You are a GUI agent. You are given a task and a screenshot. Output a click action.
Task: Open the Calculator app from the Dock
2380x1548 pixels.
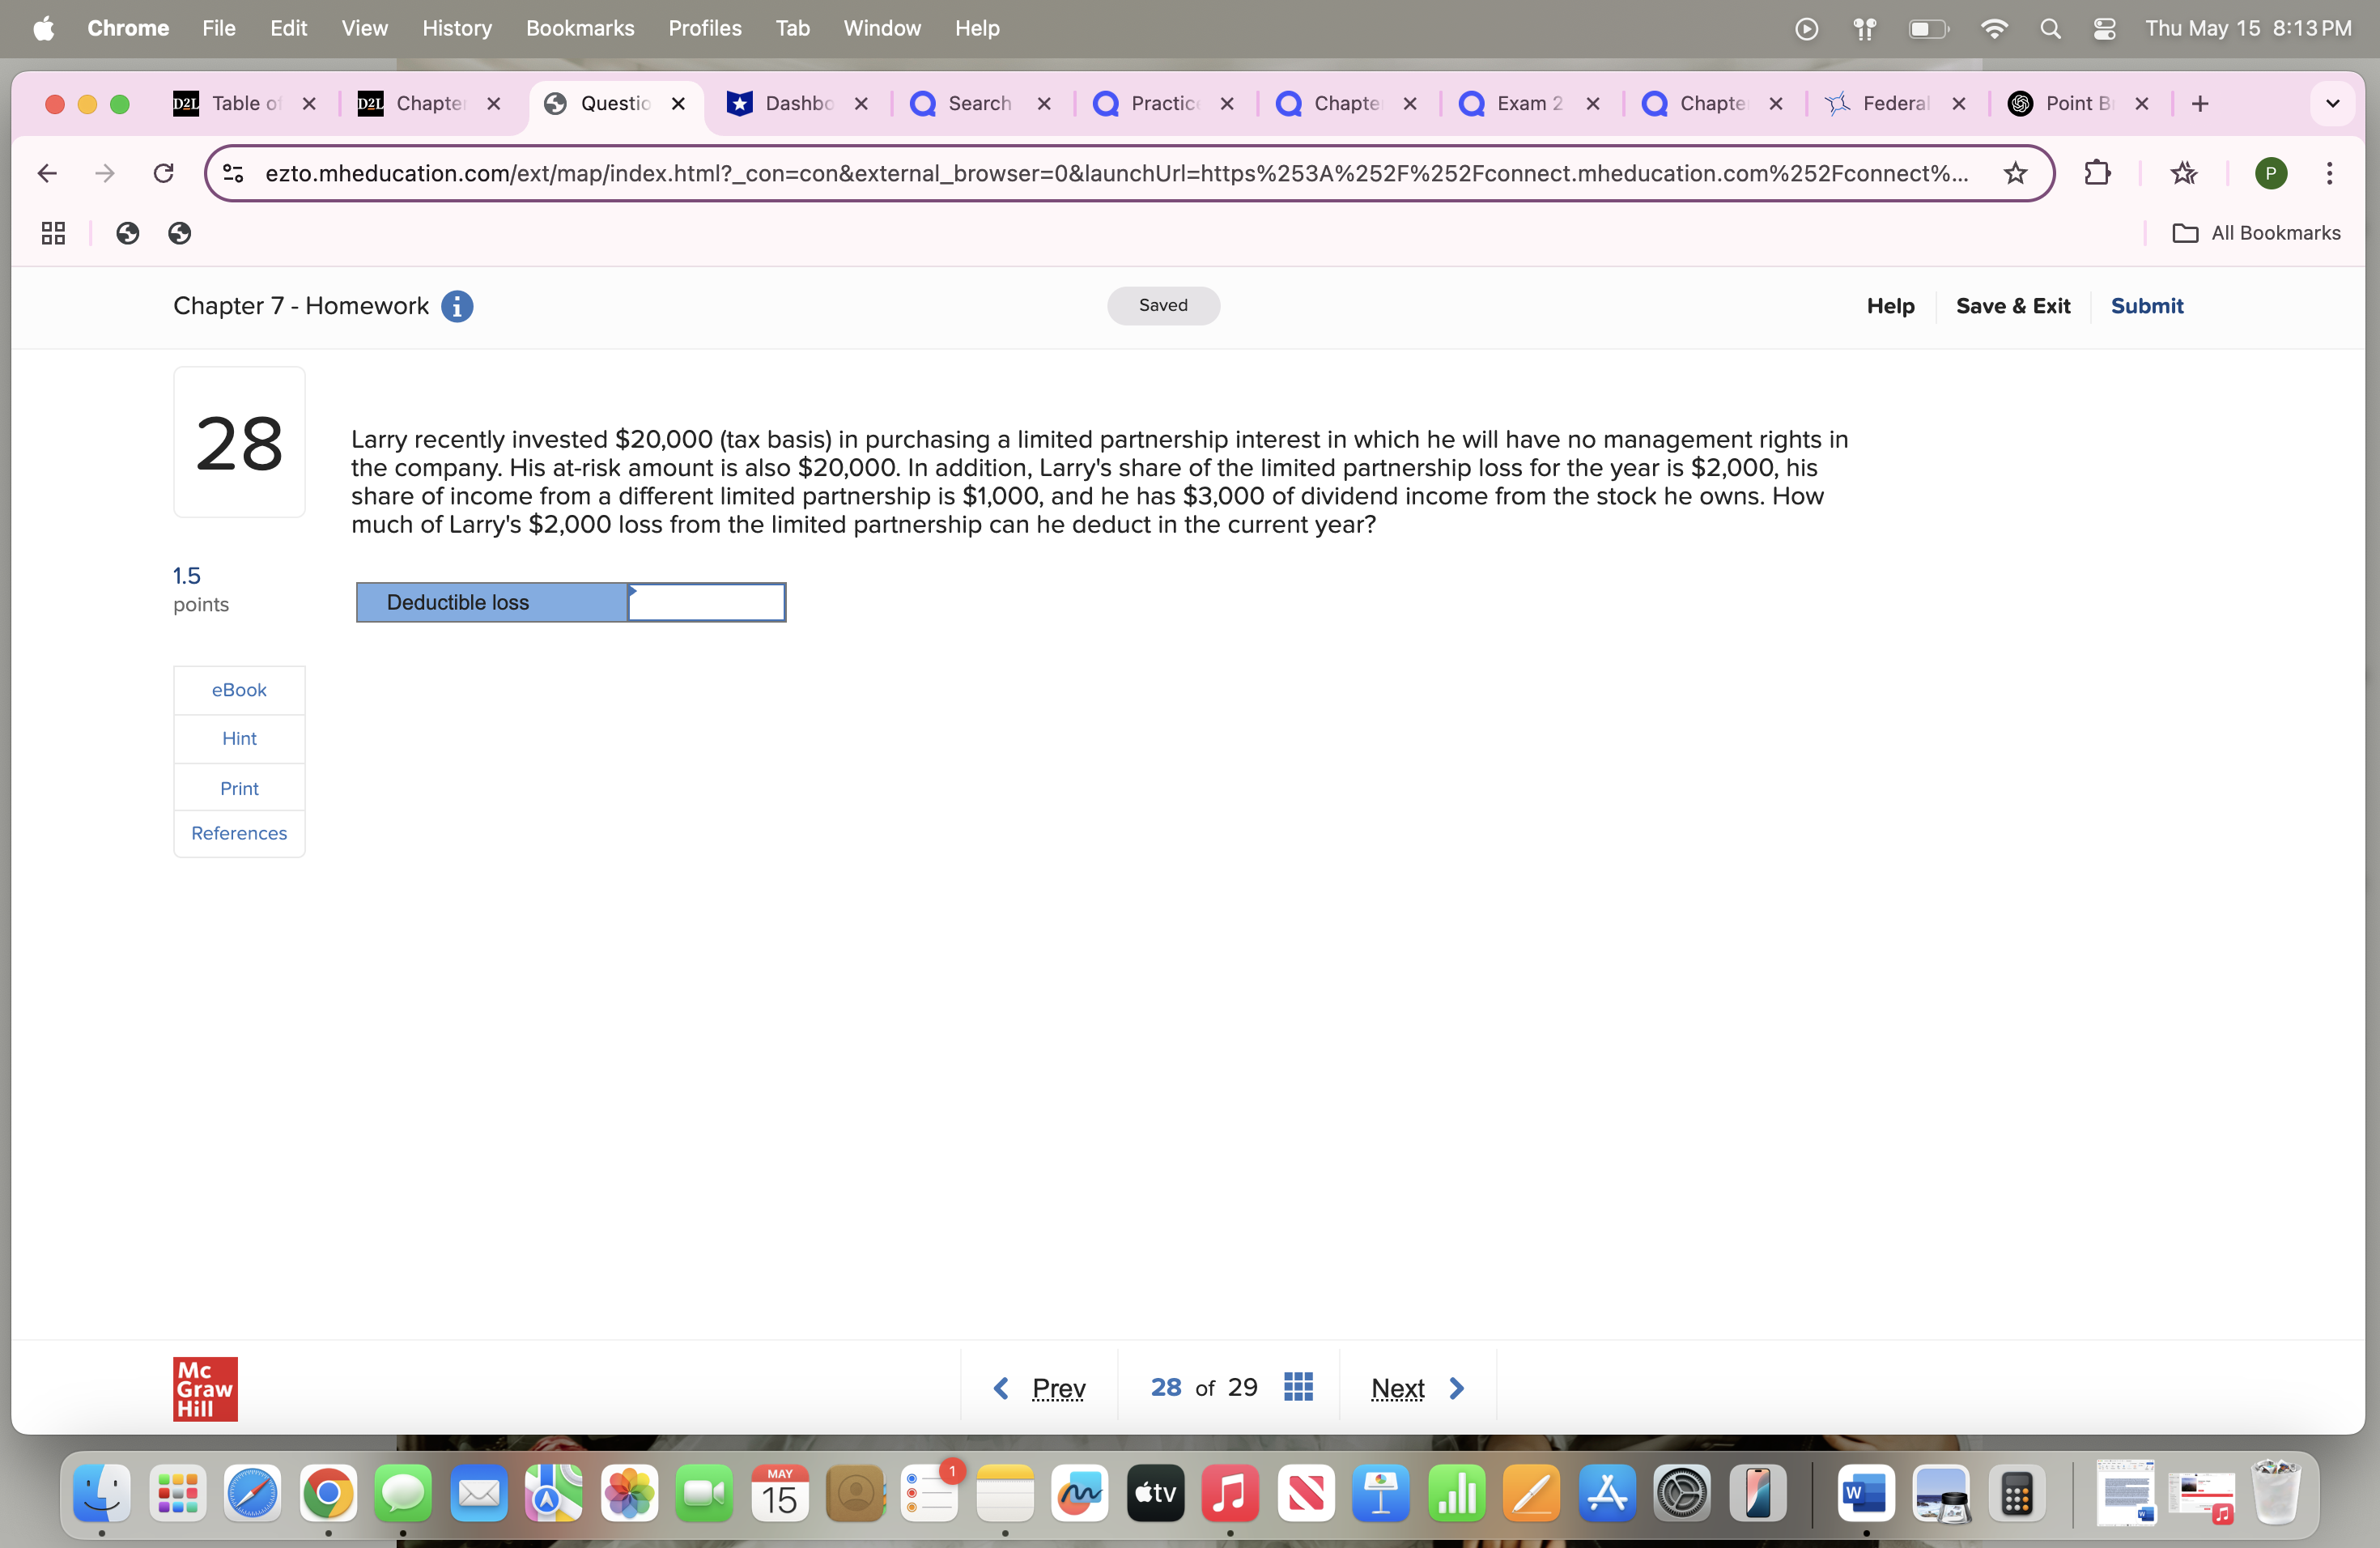(2017, 1493)
